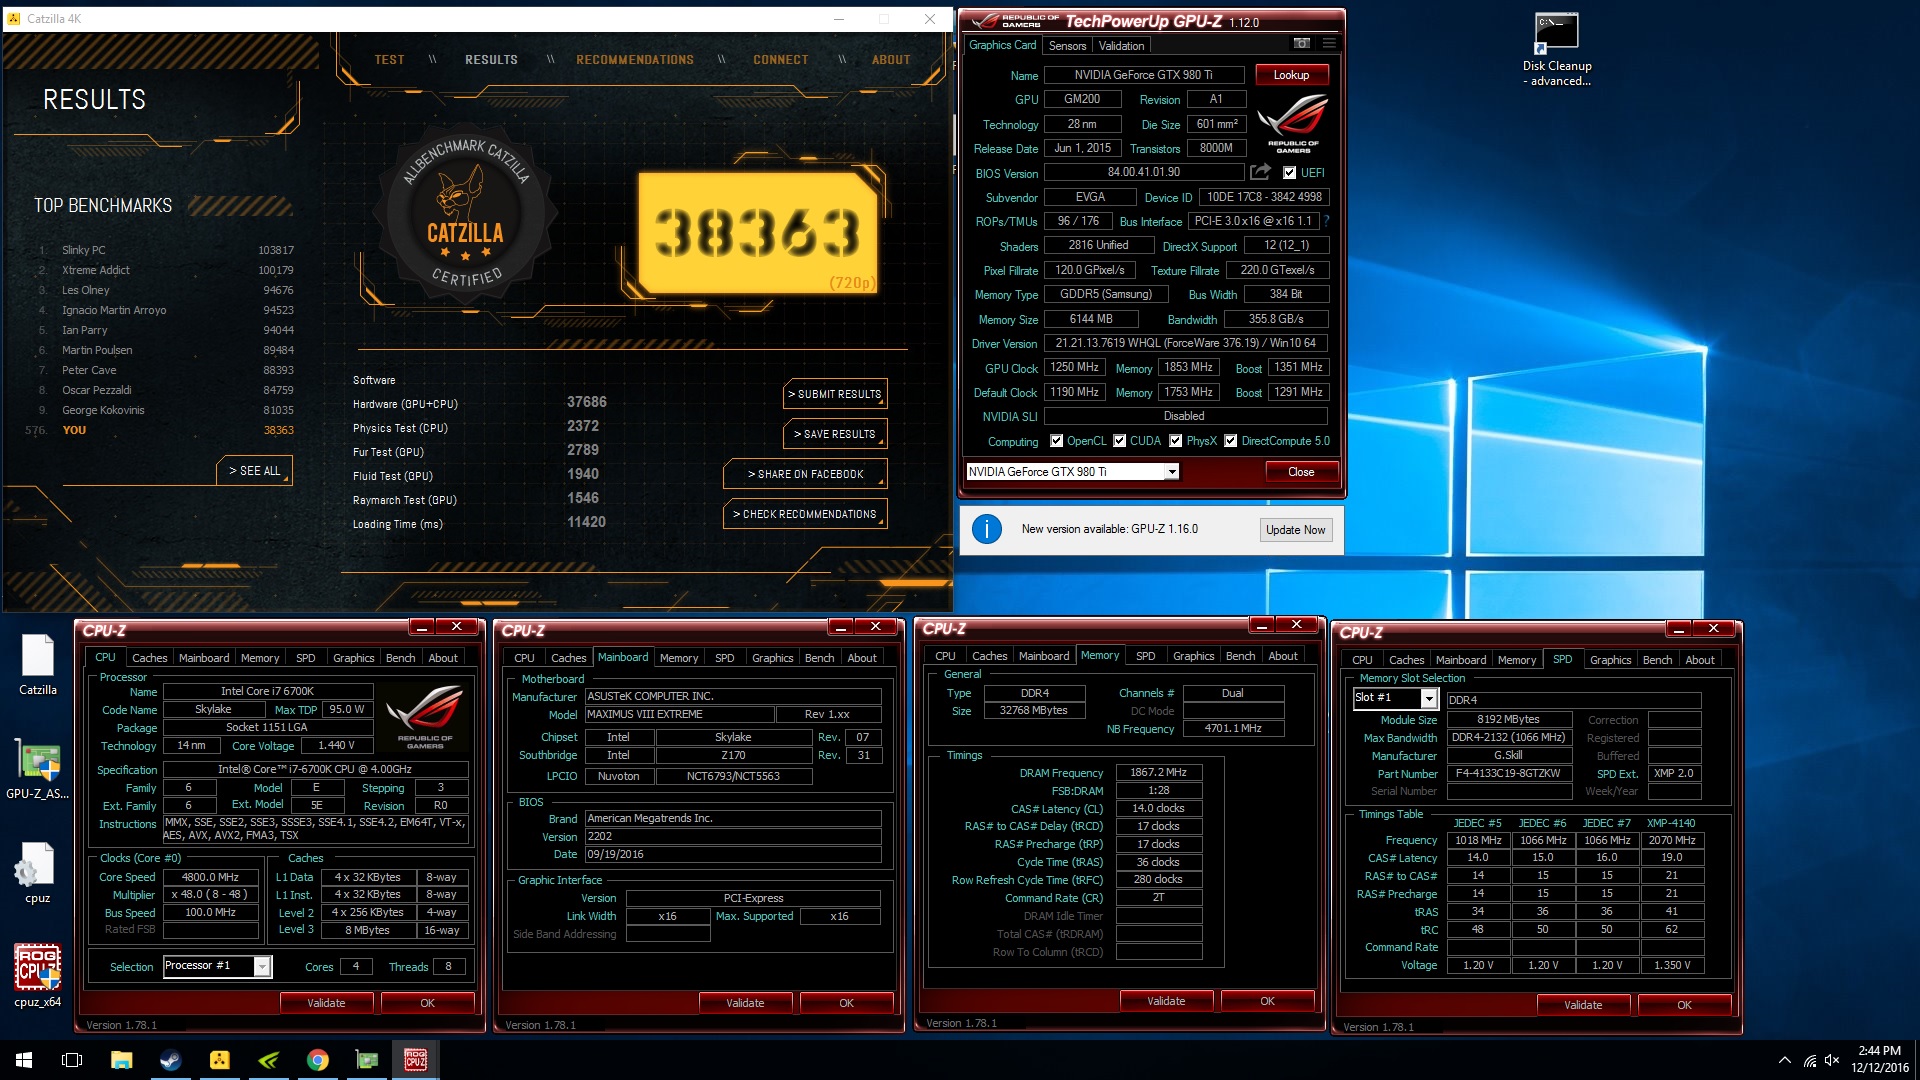The width and height of the screenshot is (1920, 1080).
Task: Select the YOU leaderboard row
Action: (x=160, y=430)
